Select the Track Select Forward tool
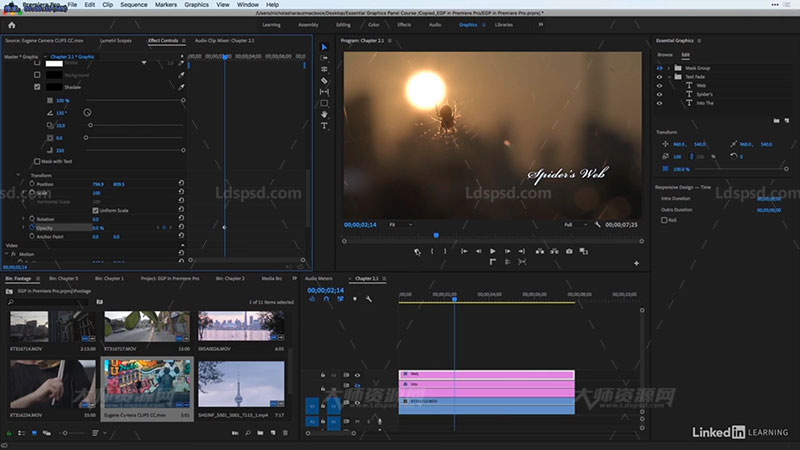The image size is (800, 450). pyautogui.click(x=324, y=58)
